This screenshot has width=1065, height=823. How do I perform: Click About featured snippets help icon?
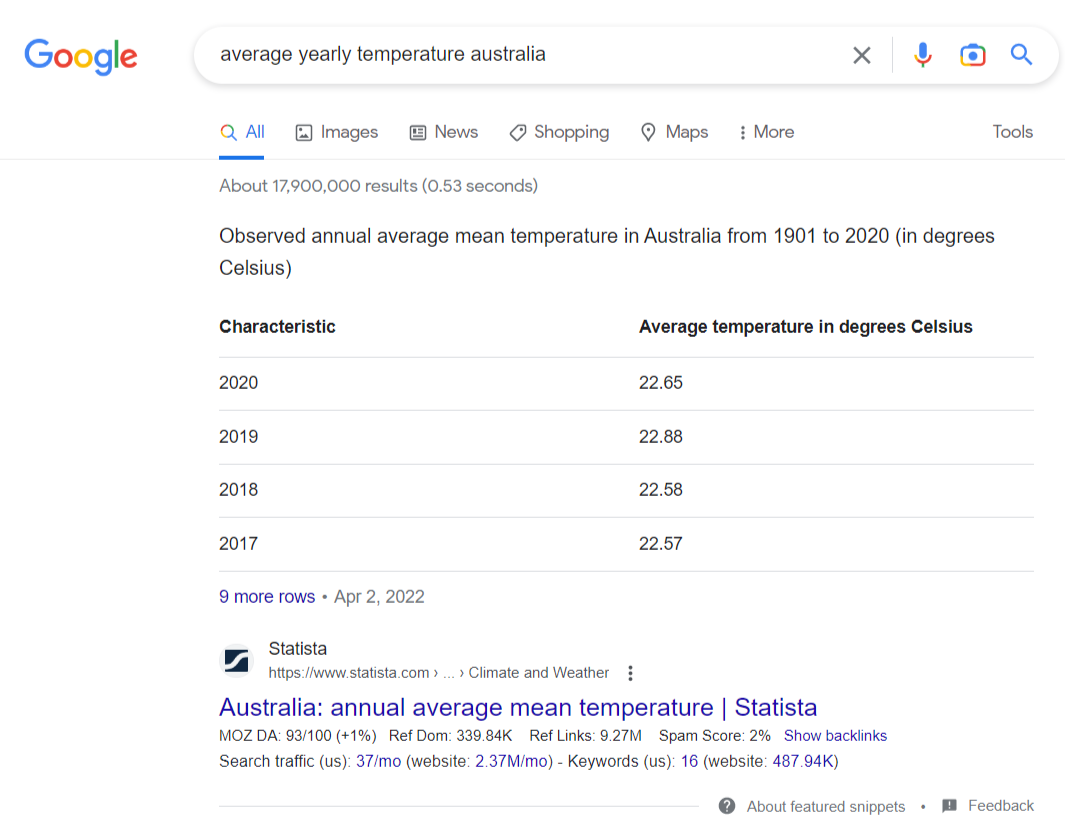click(726, 805)
